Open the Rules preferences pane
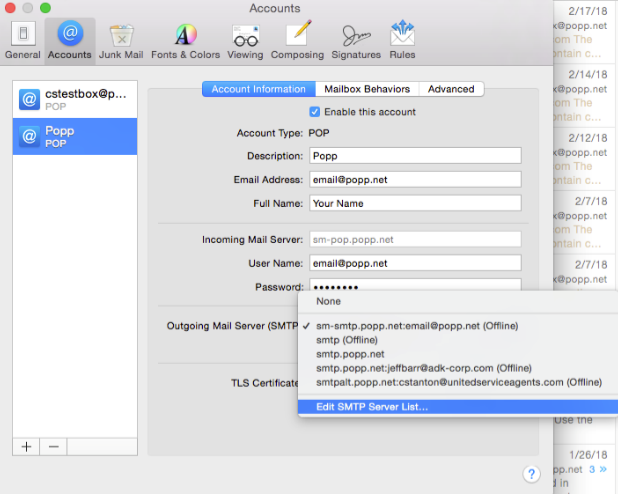This screenshot has height=494, width=618. (402, 41)
